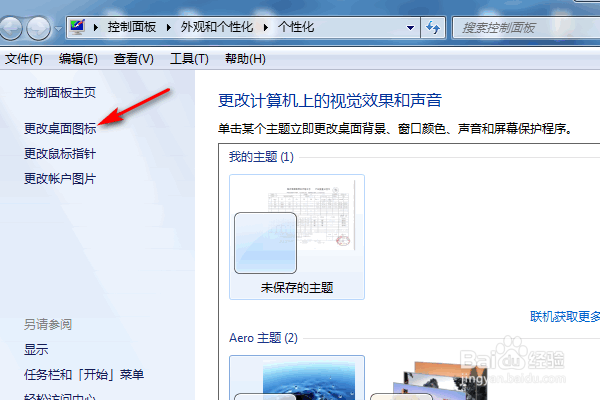Screen dimensions: 600x400
Task: Select the 控制面板 breadcrumb
Action: coord(132,27)
